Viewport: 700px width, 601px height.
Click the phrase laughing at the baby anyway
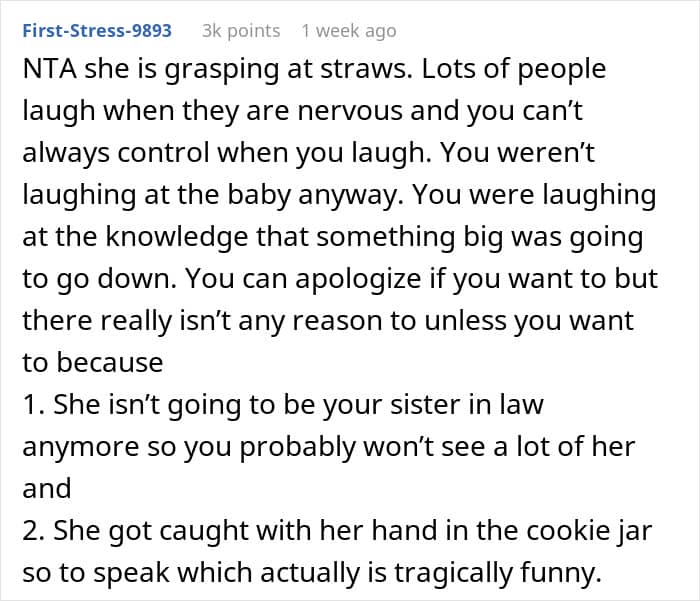click(213, 195)
